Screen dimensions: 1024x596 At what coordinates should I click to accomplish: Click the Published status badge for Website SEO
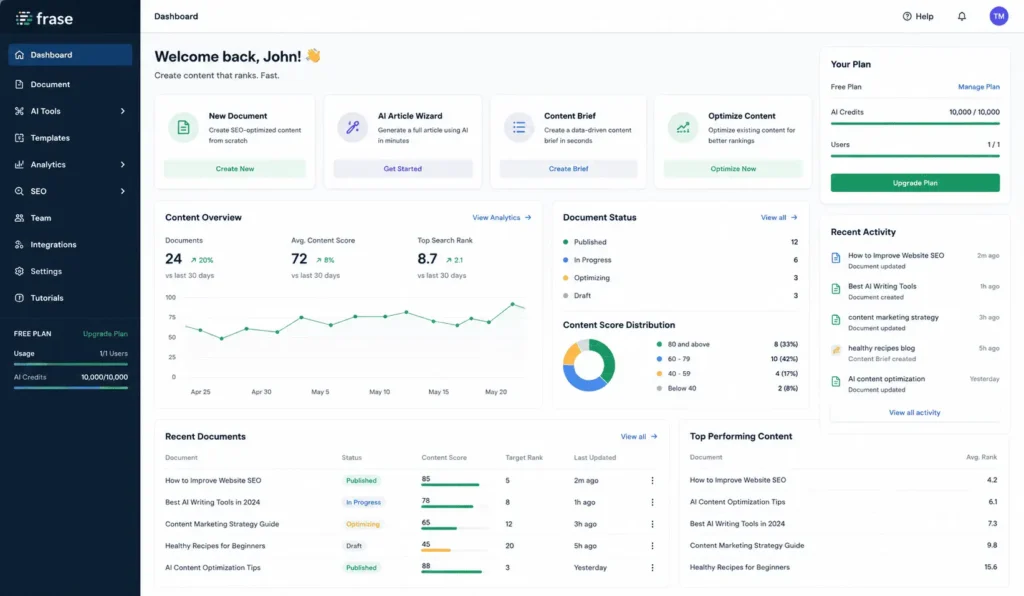361,480
